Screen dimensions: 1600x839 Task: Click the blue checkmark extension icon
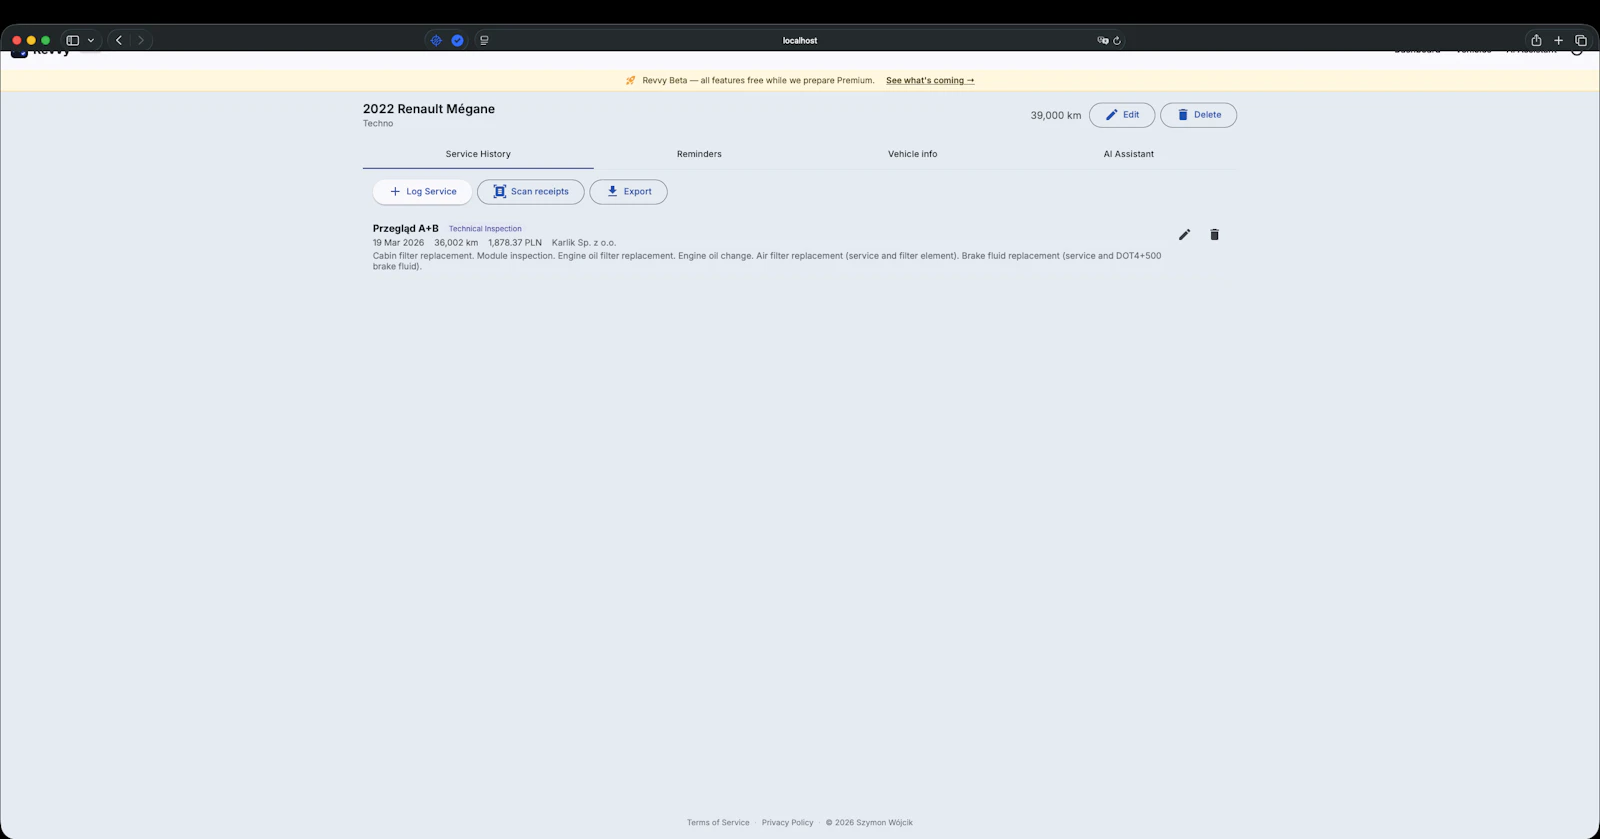click(x=457, y=41)
